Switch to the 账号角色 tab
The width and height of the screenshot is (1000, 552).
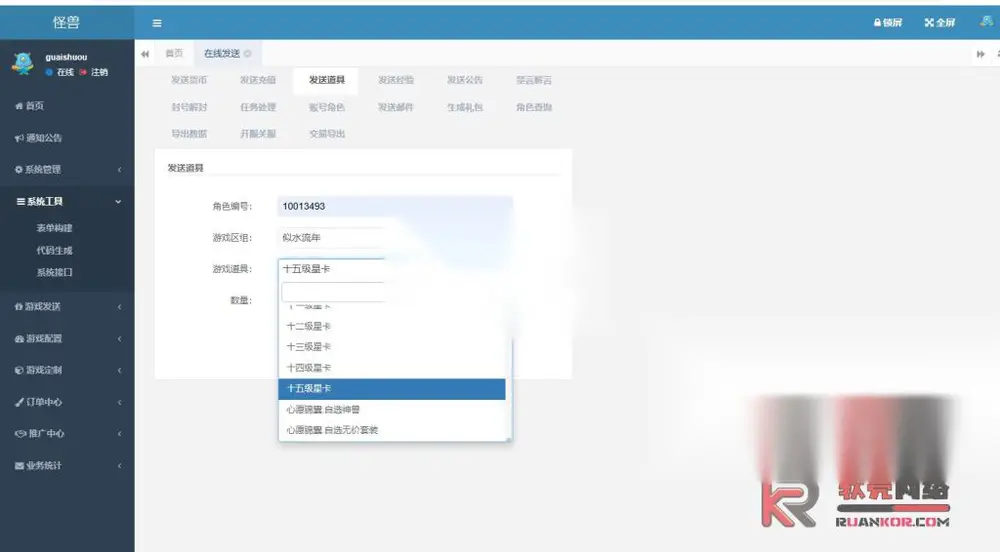click(327, 107)
